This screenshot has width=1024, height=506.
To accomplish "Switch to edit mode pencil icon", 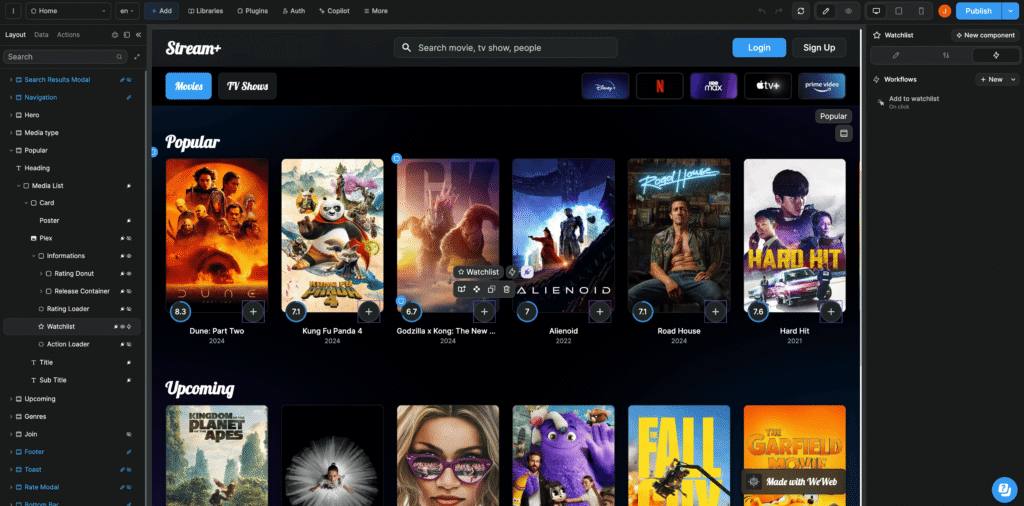I will coord(826,11).
